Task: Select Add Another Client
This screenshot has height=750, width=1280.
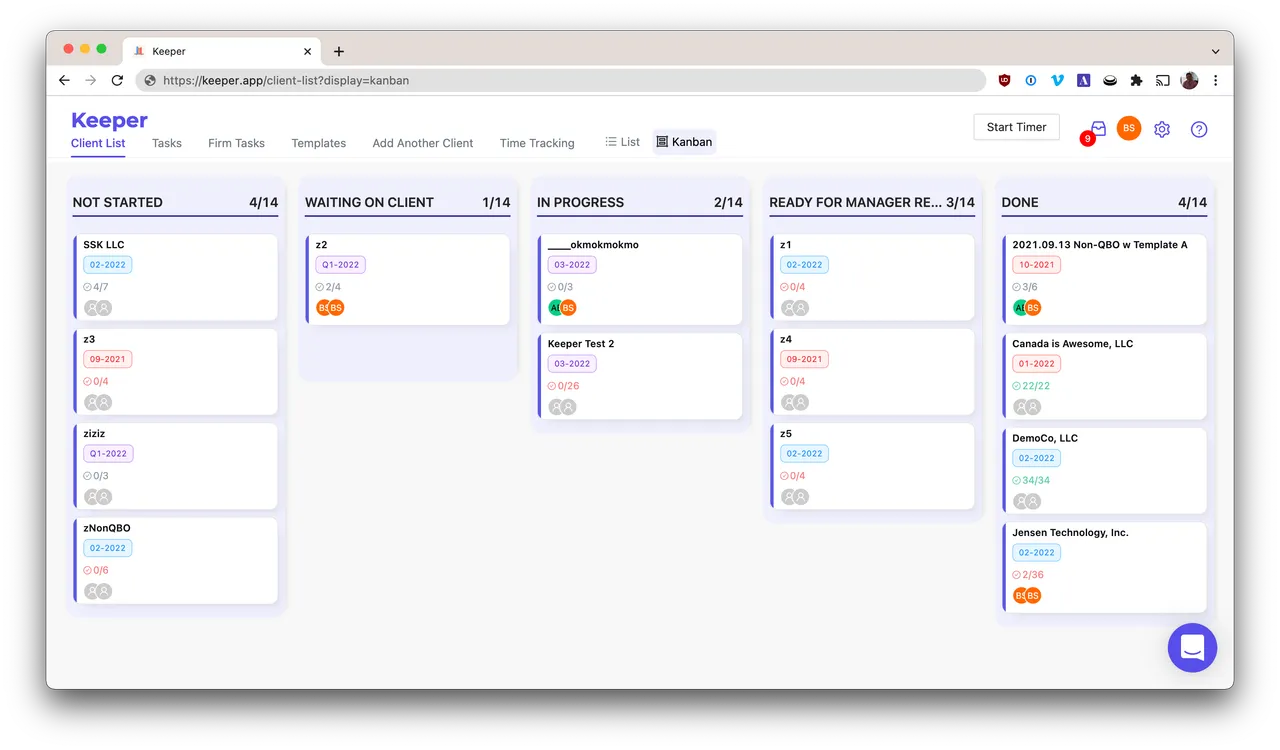Action: tap(423, 143)
